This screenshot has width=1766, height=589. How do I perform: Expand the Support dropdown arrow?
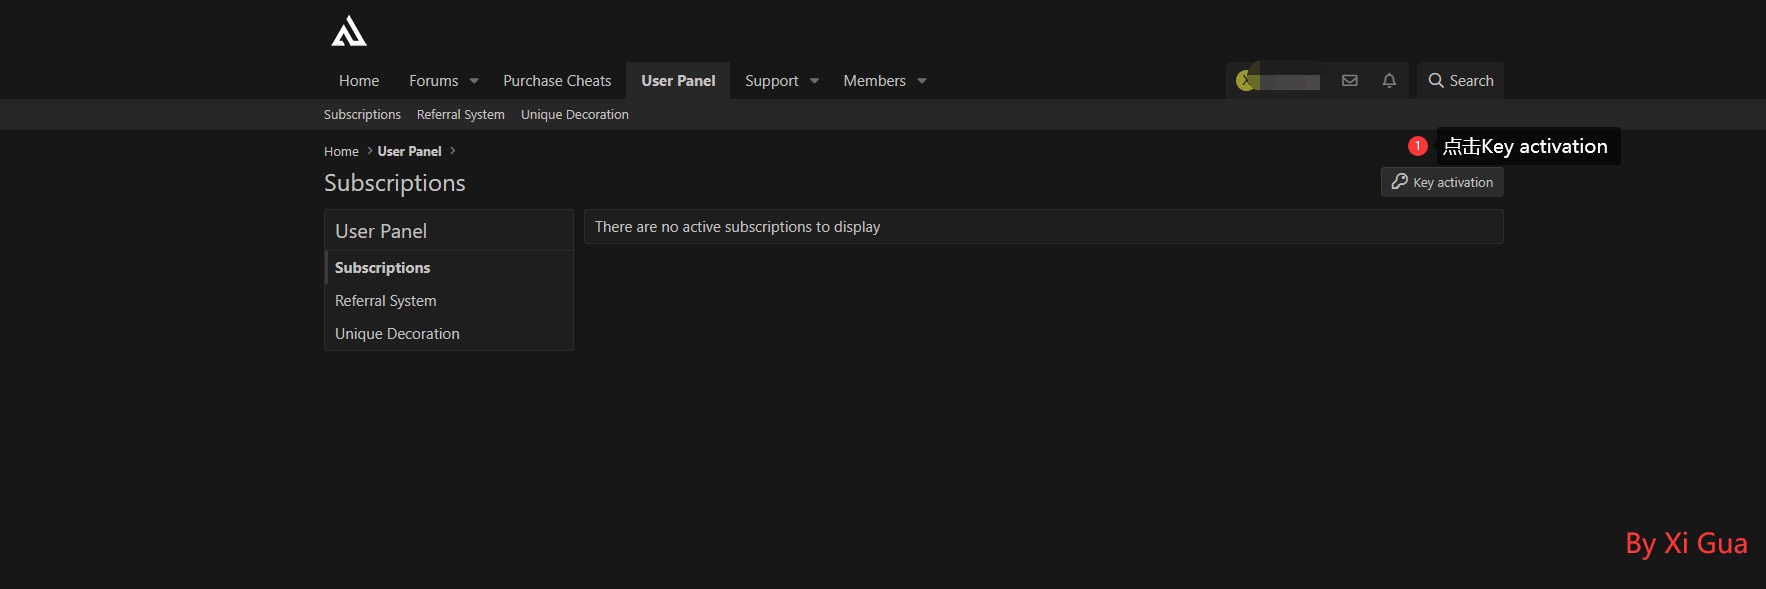[814, 81]
